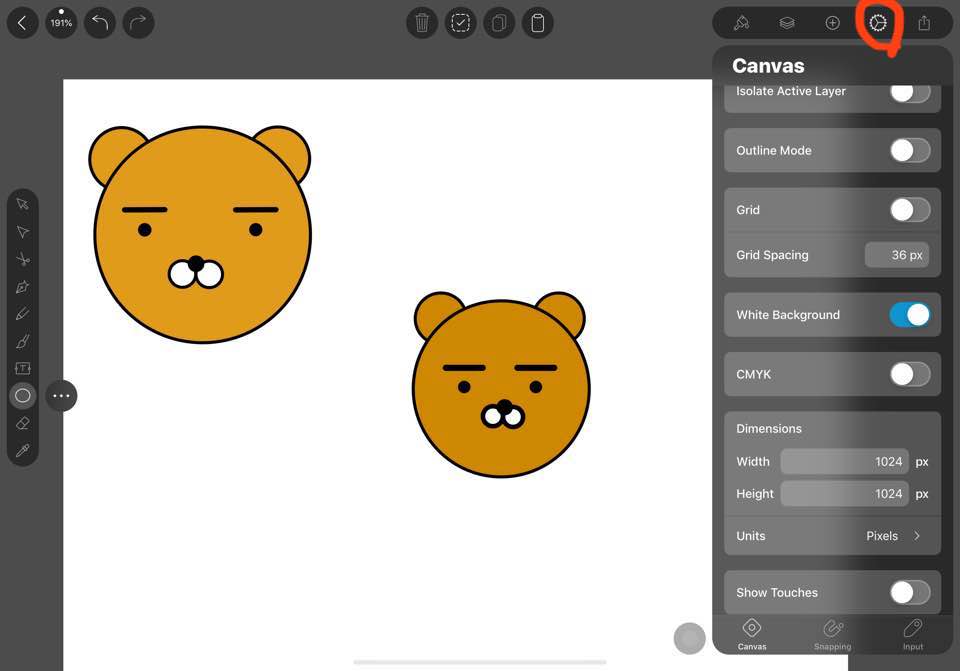Open the Add/insert plus menu
This screenshot has width=960, height=671.
point(832,23)
